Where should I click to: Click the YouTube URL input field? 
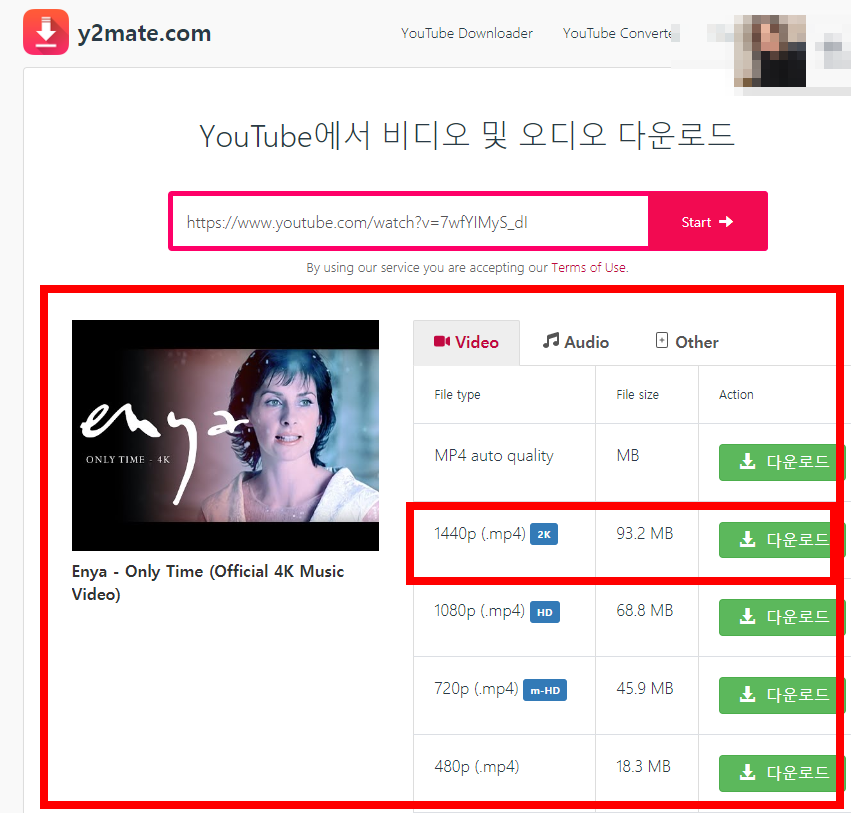pos(410,221)
